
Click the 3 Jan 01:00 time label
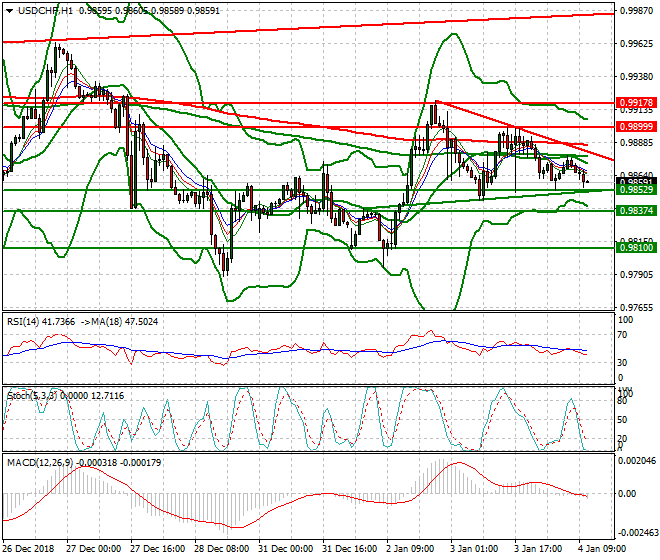pos(474,549)
